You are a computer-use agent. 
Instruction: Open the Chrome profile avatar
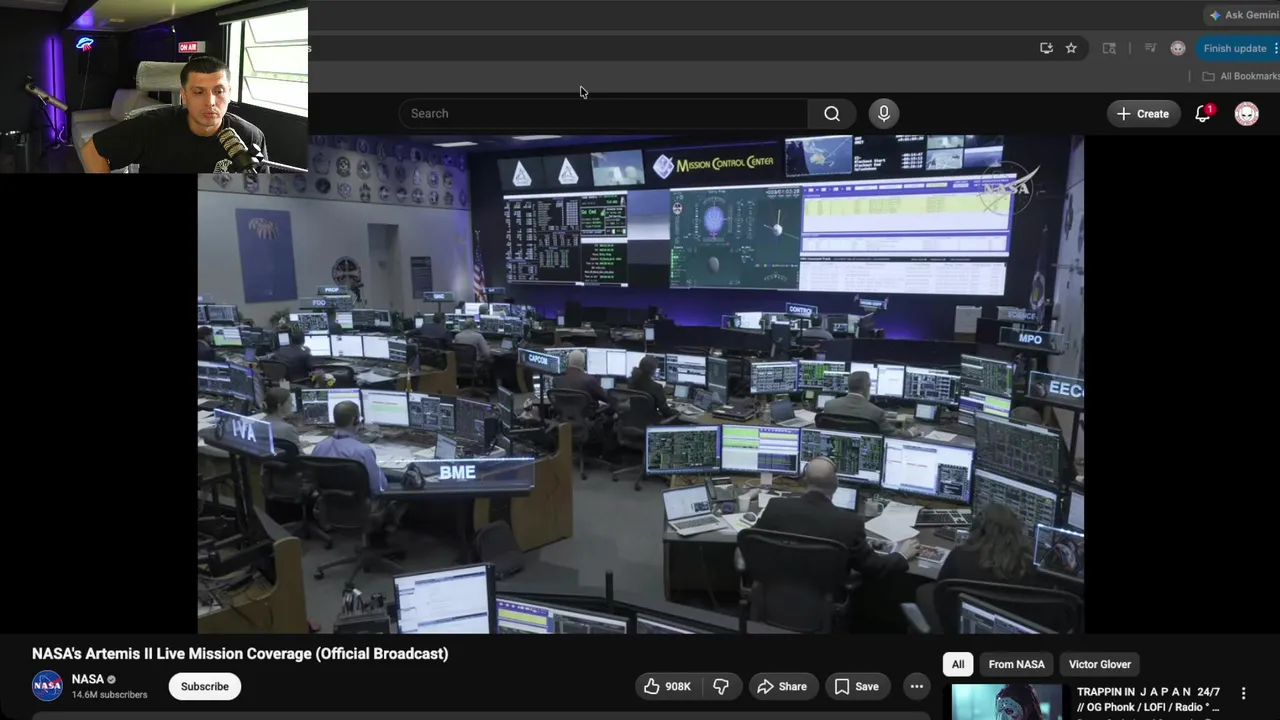click(x=1178, y=48)
